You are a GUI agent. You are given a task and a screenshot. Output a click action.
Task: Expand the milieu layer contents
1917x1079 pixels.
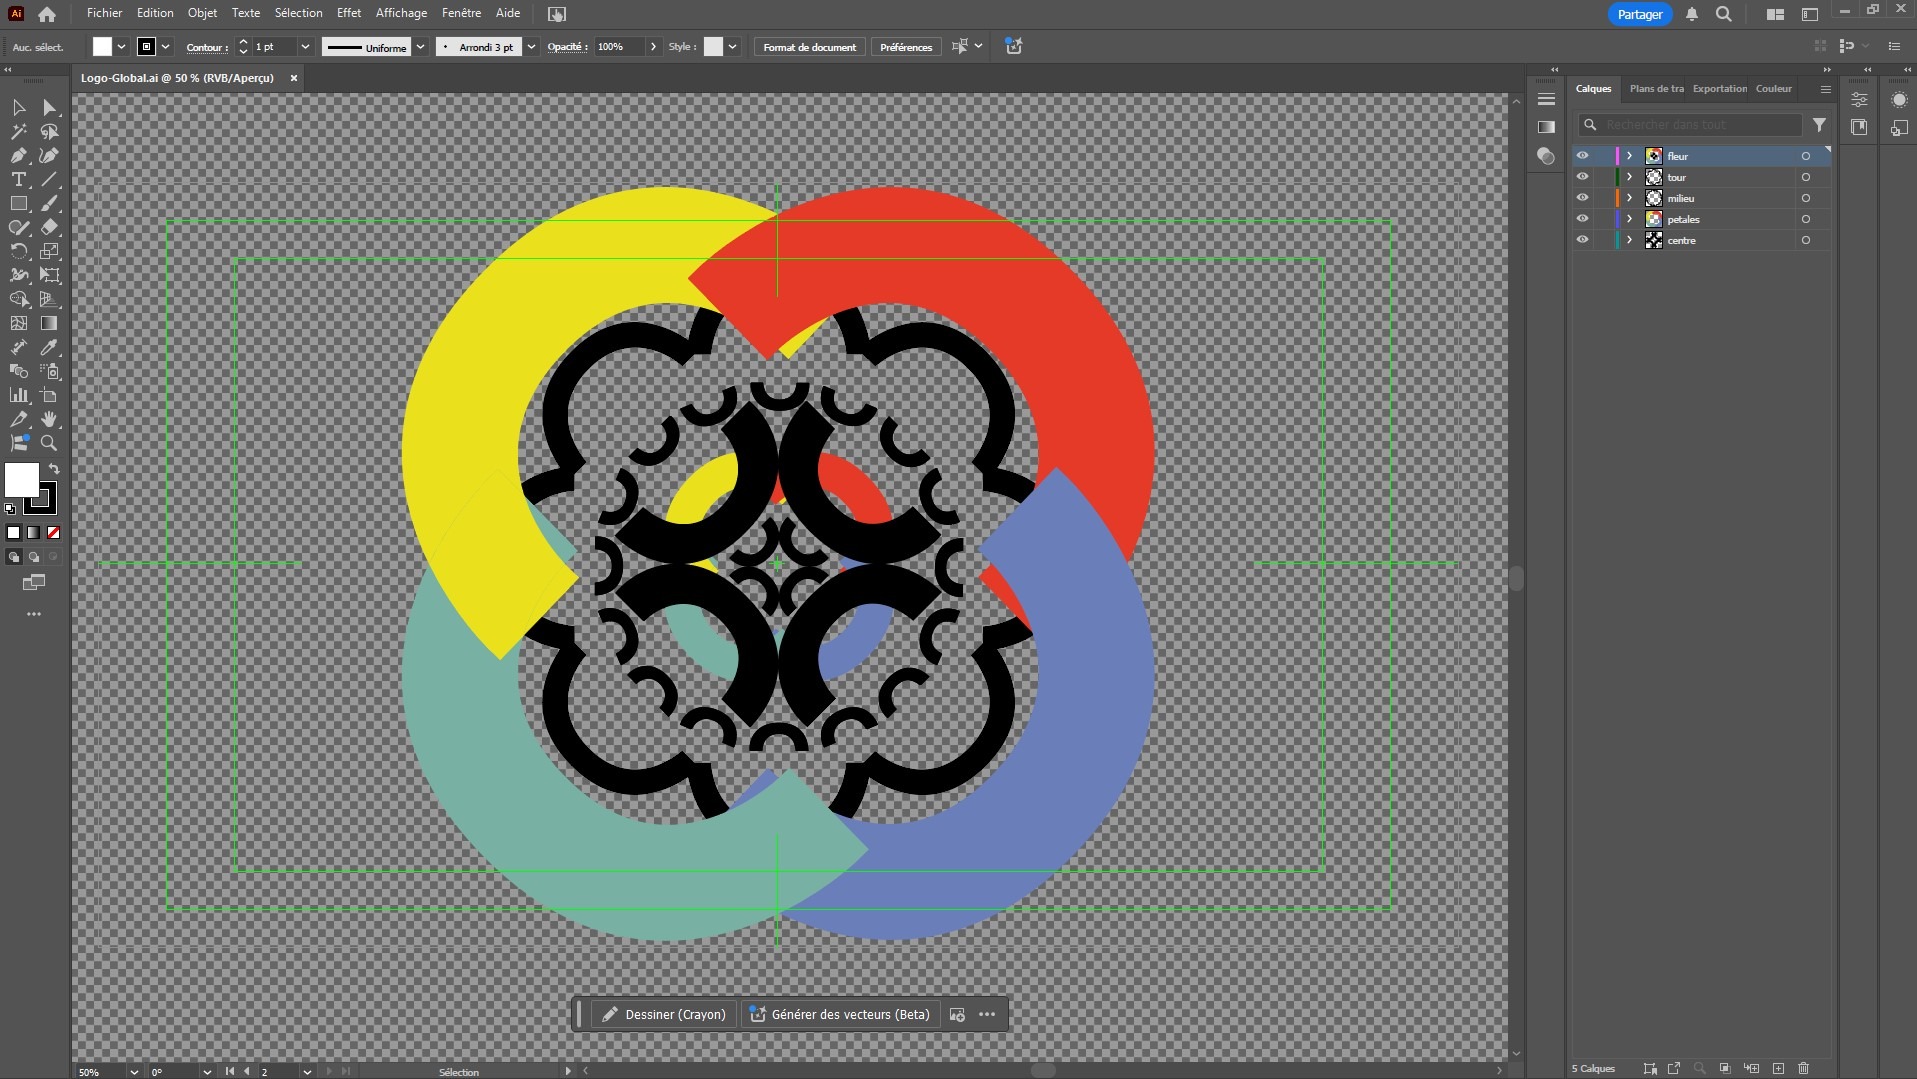tap(1629, 198)
